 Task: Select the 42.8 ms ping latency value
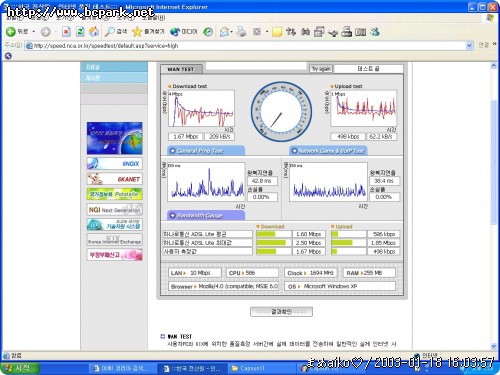click(x=262, y=181)
